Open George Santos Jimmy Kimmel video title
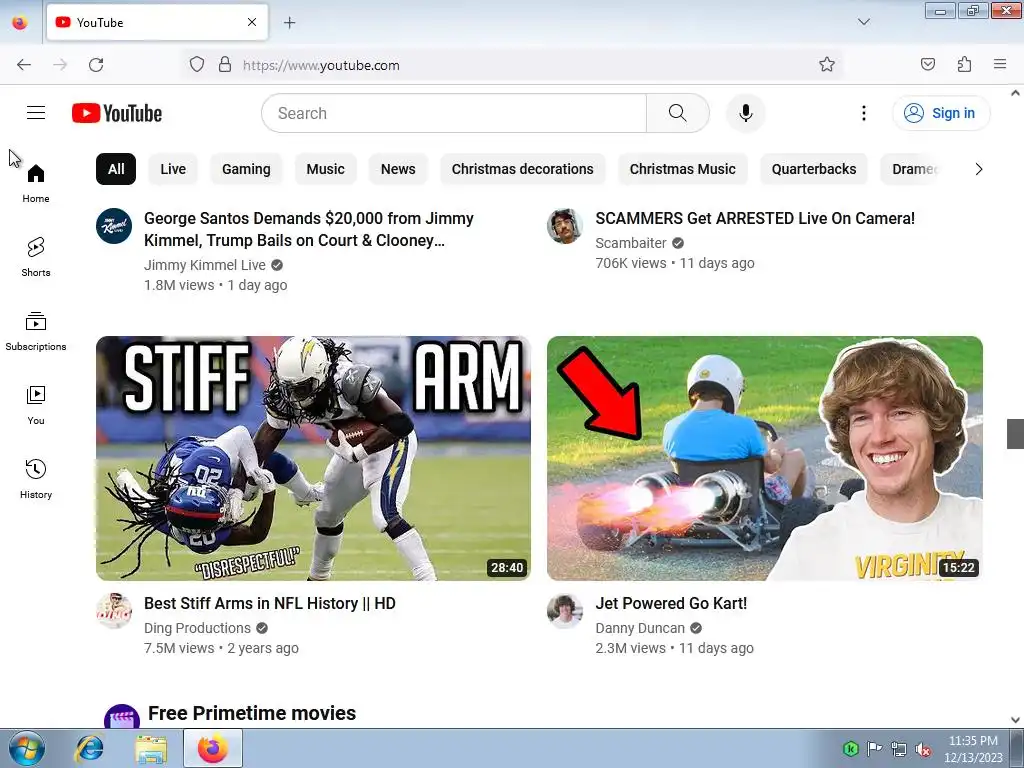Image resolution: width=1024 pixels, height=768 pixels. pos(309,229)
